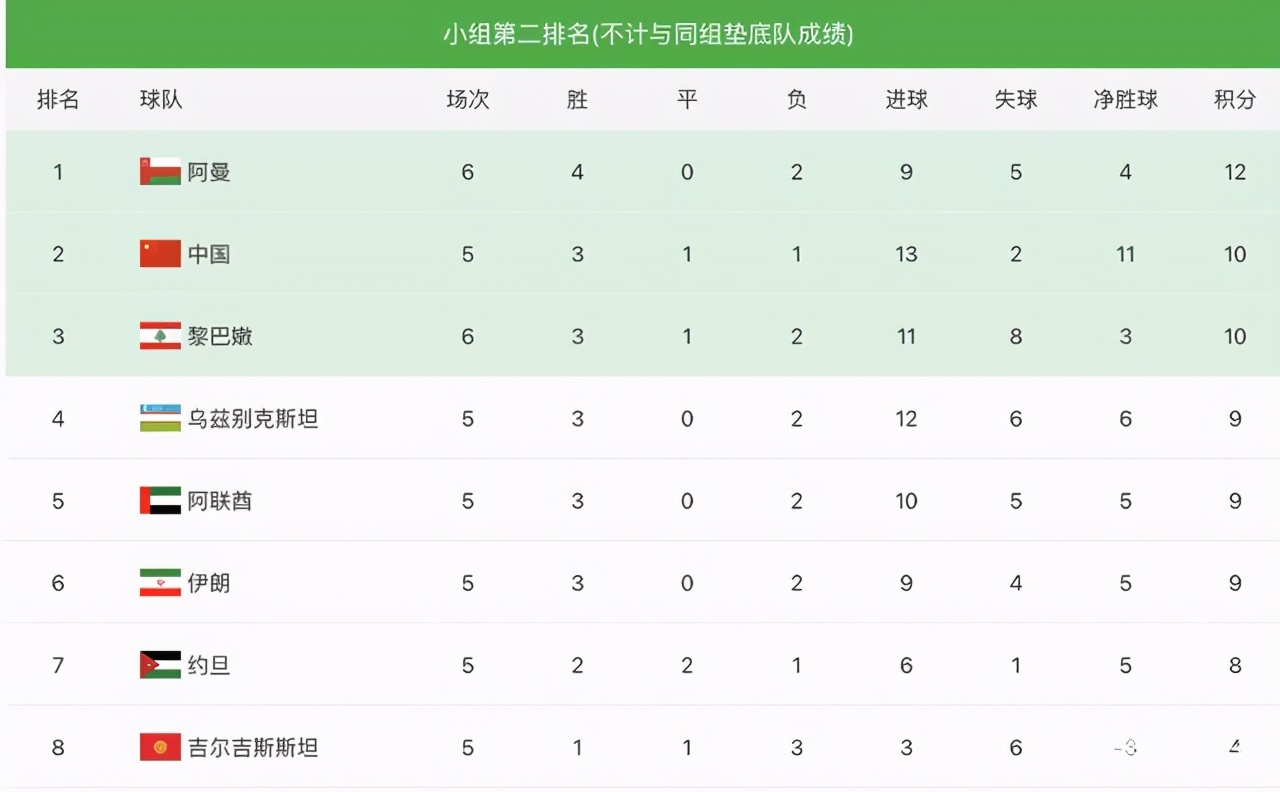This screenshot has width=1280, height=792.
Task: Click the Uzbekistan flag icon
Action: tap(160, 418)
